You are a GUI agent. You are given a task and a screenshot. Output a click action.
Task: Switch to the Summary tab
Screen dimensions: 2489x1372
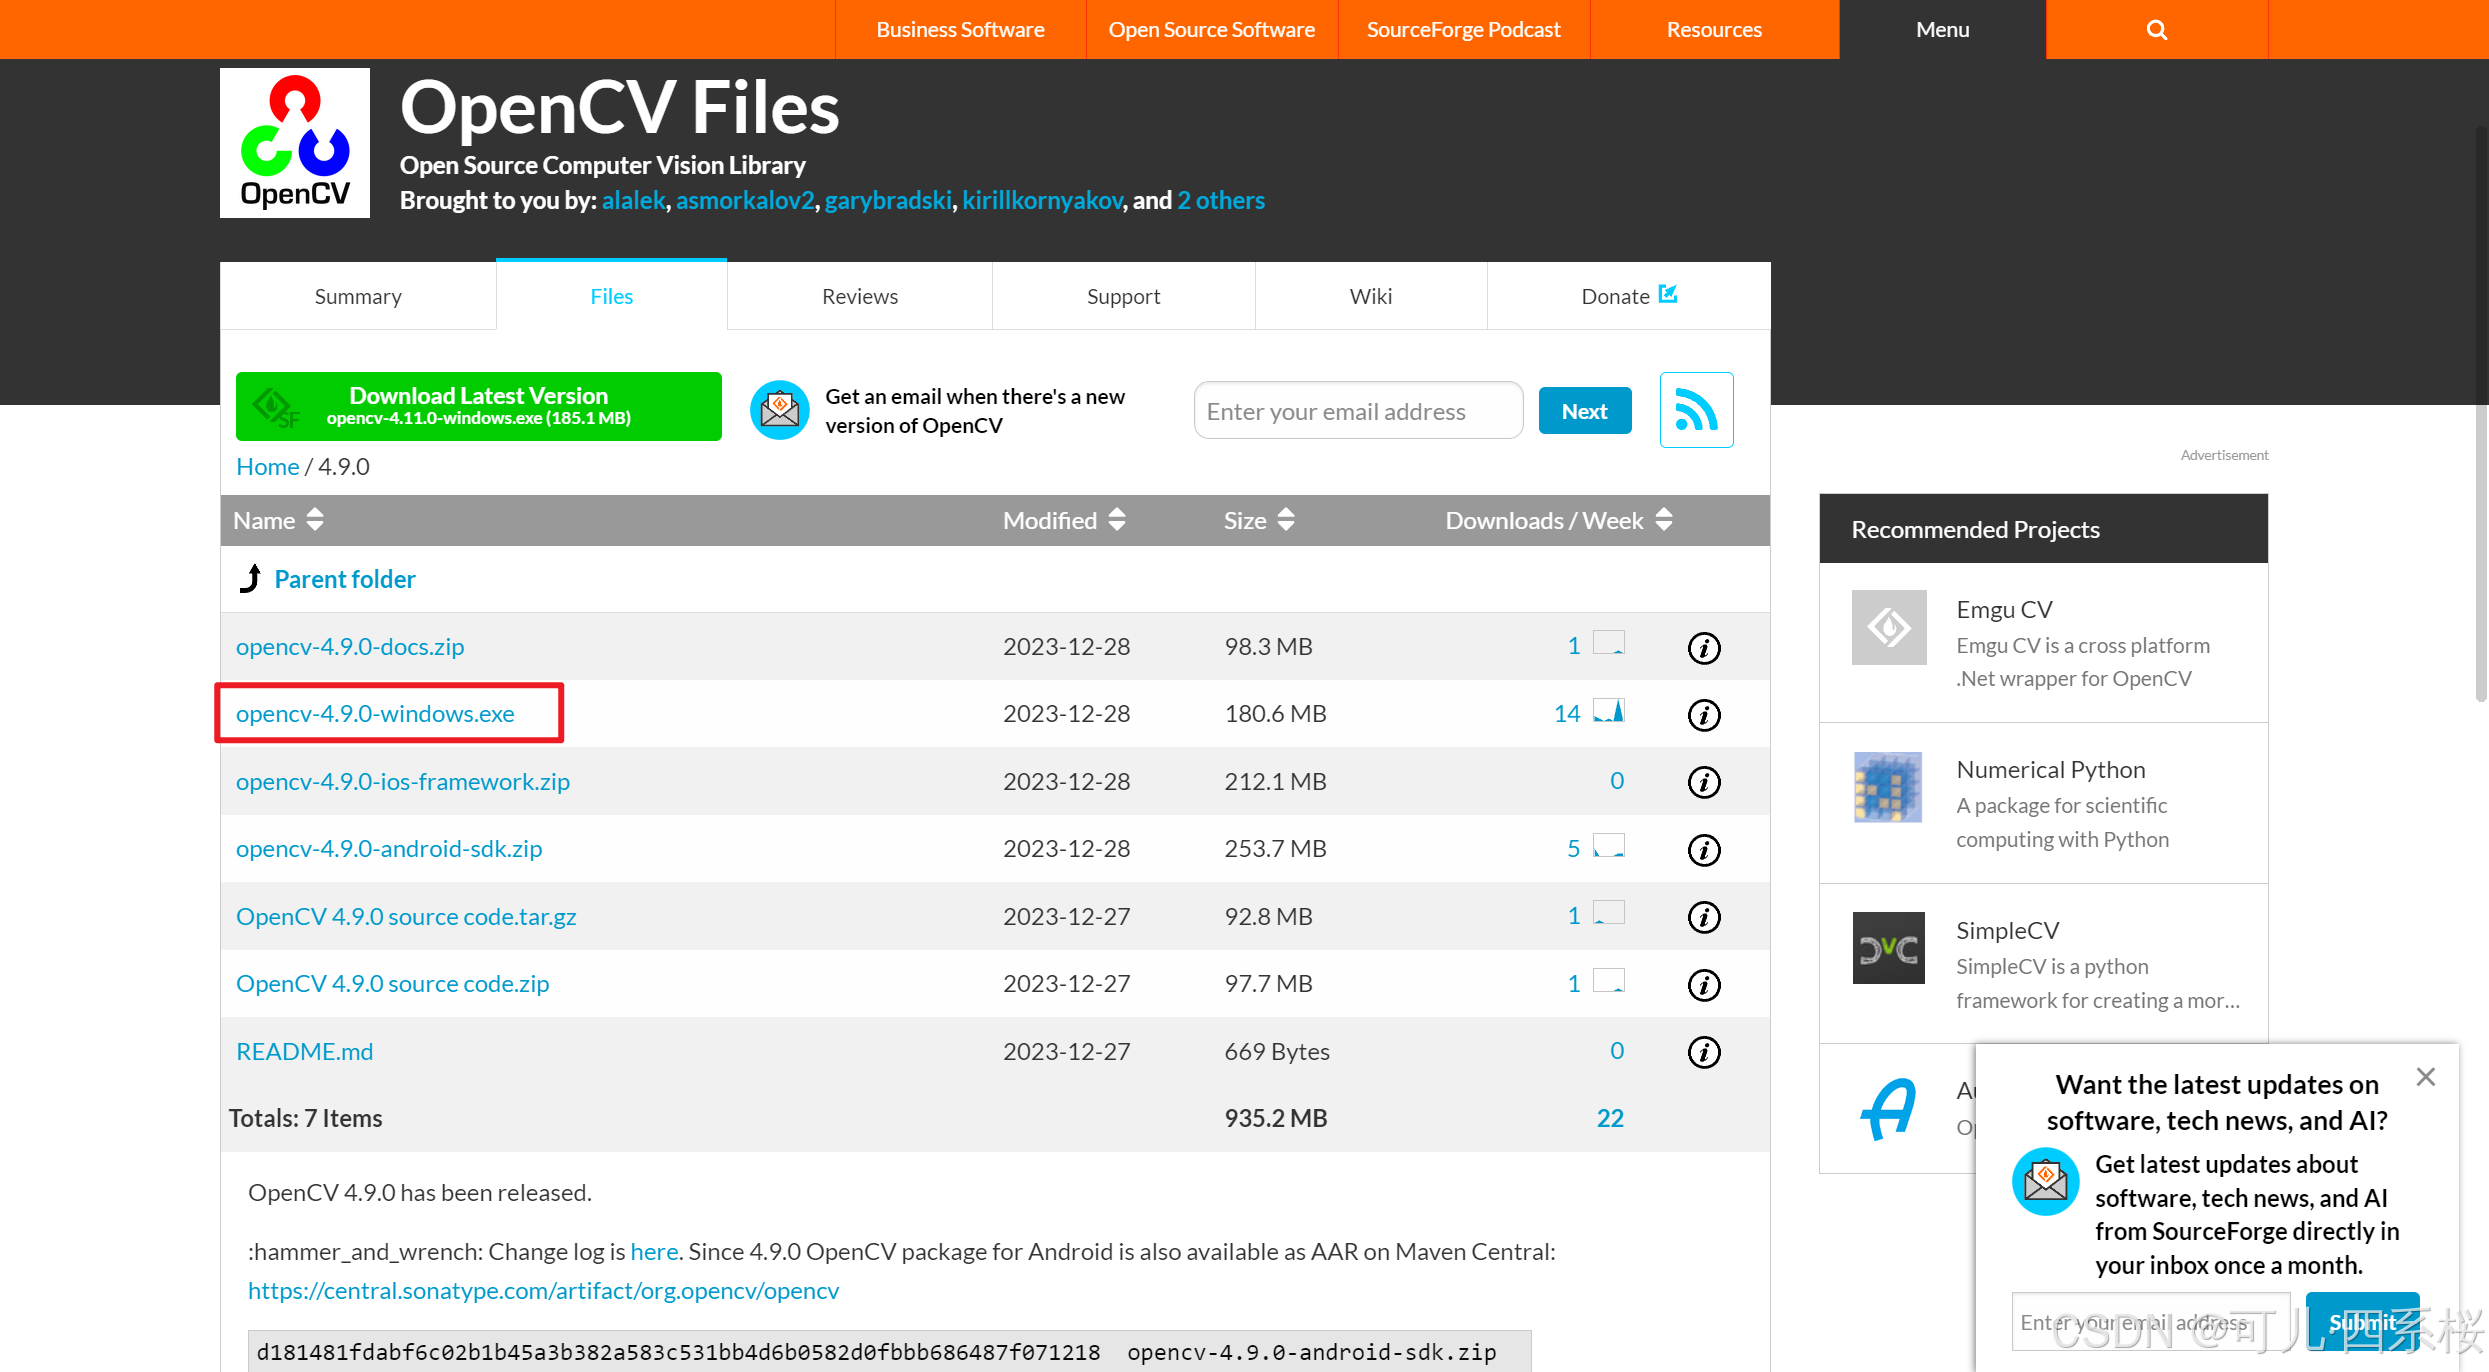point(358,296)
